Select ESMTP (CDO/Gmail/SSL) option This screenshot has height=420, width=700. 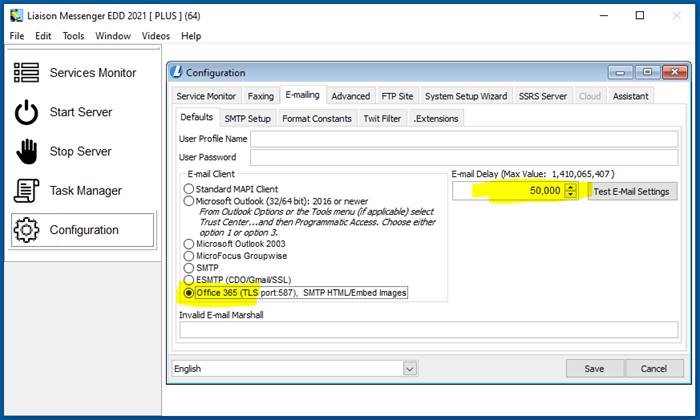[x=189, y=280]
